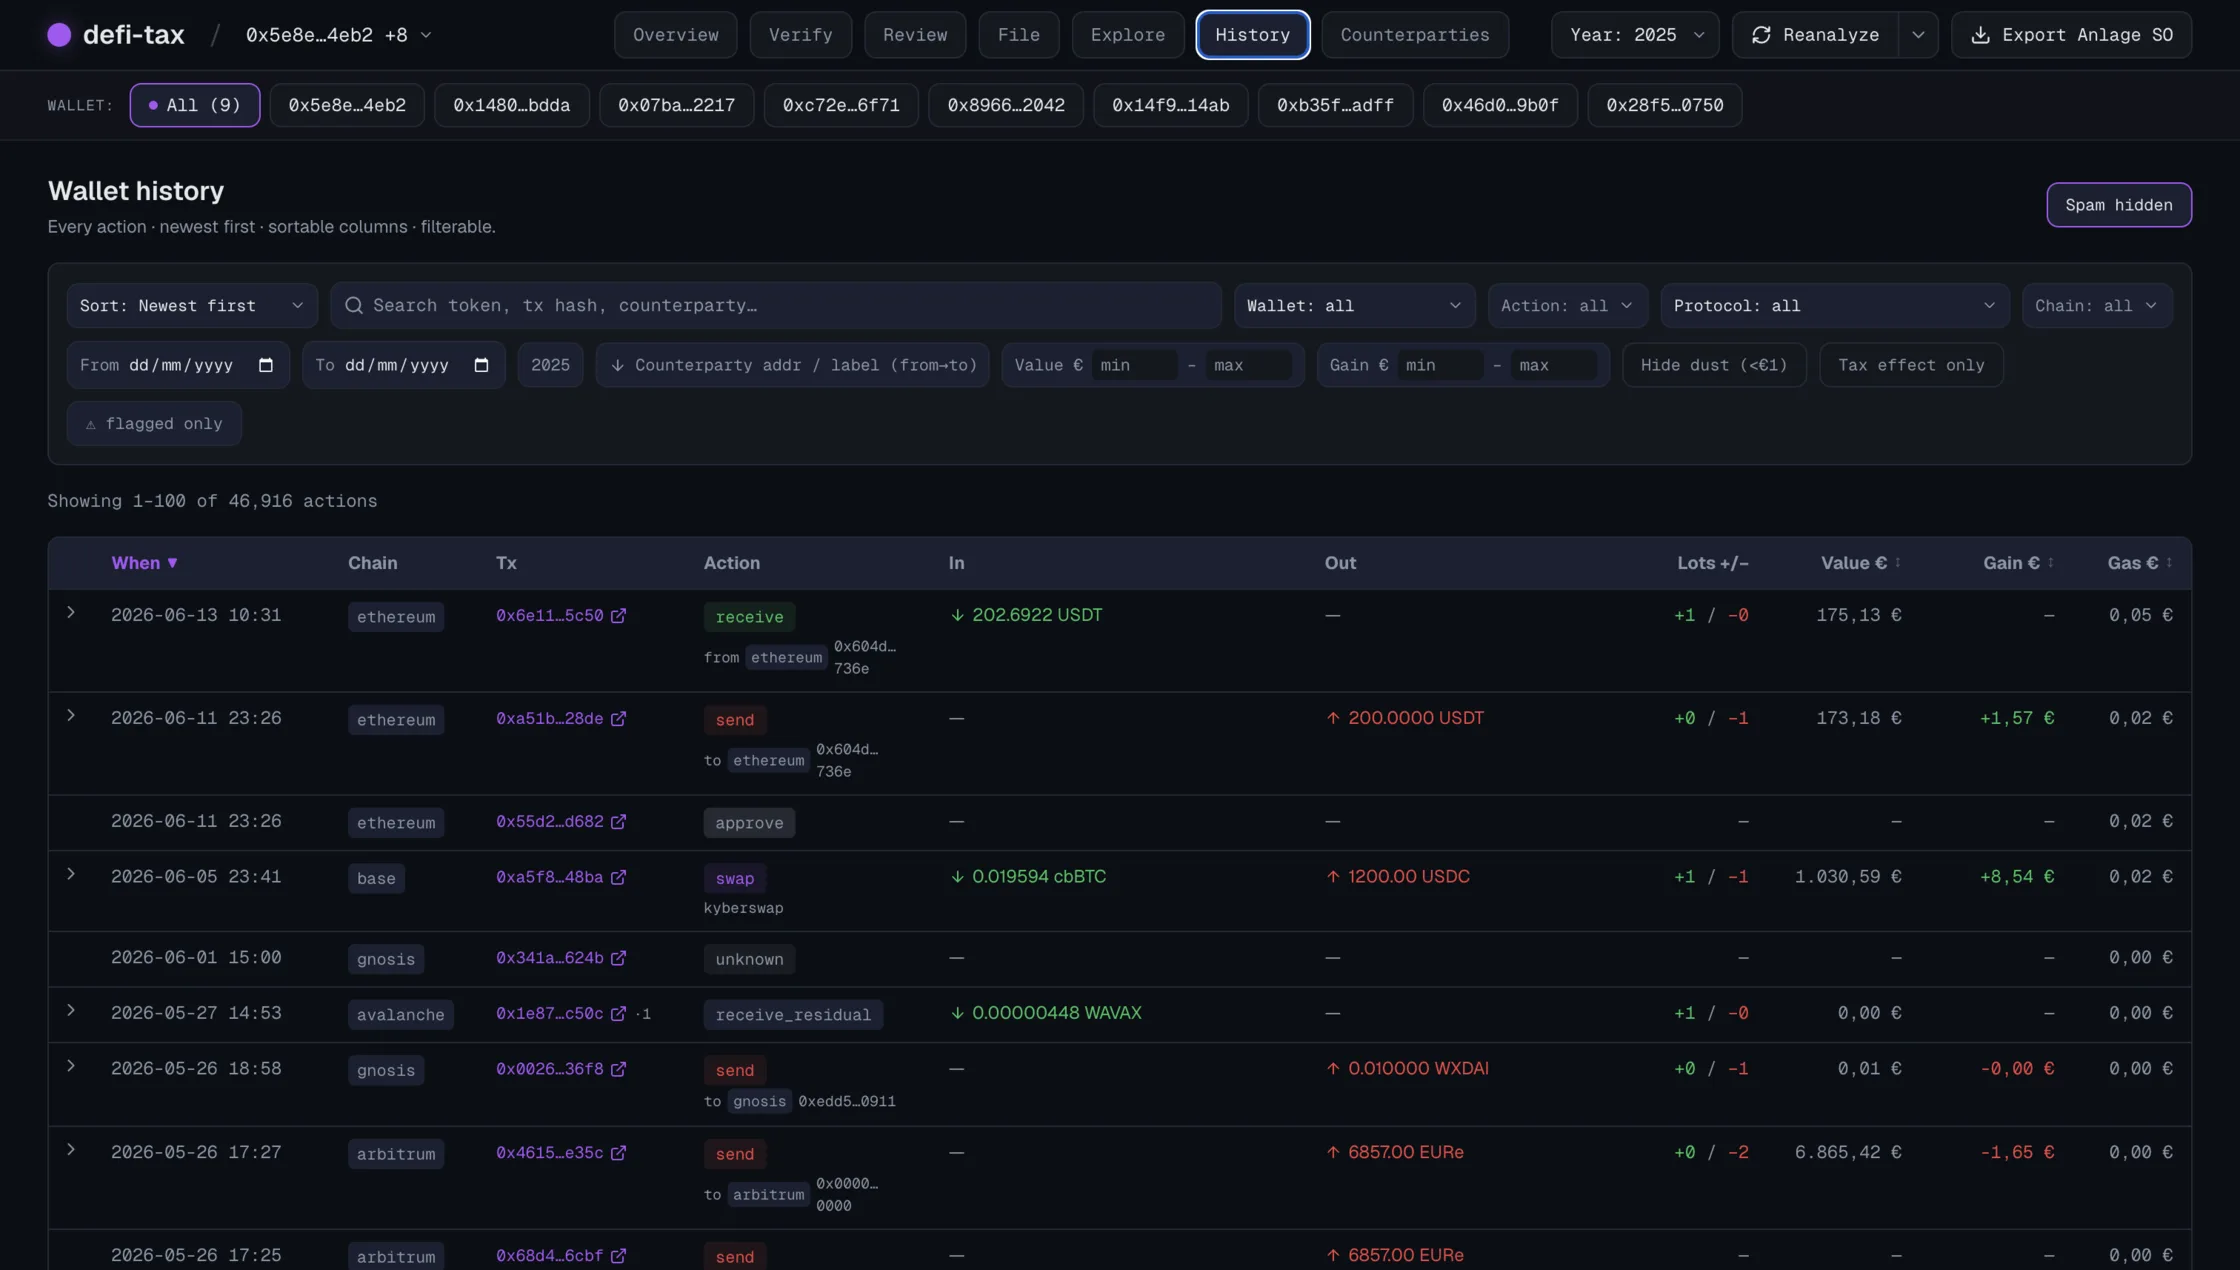Toggle the 2025 year quick filter
The width and height of the screenshot is (2240, 1270).
click(x=550, y=365)
